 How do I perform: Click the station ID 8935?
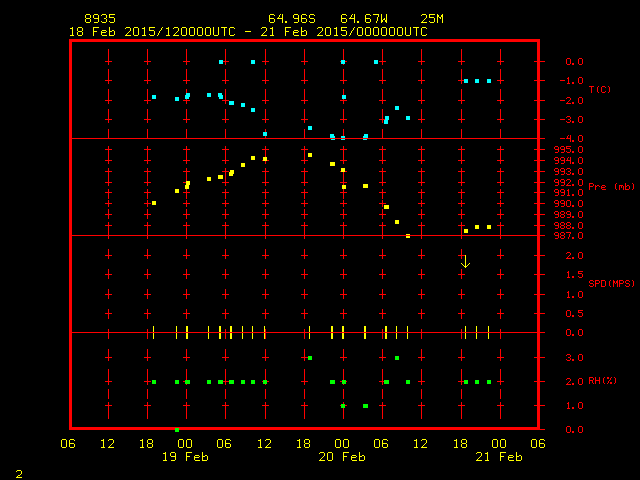tap(100, 19)
